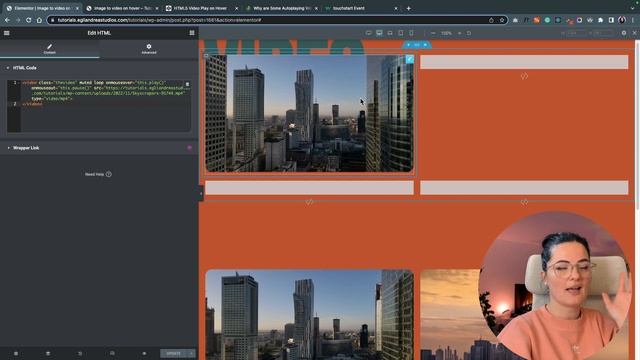Switch to touchstart Event browser tab
Viewport: 640px width, 360px height.
tap(361, 8)
